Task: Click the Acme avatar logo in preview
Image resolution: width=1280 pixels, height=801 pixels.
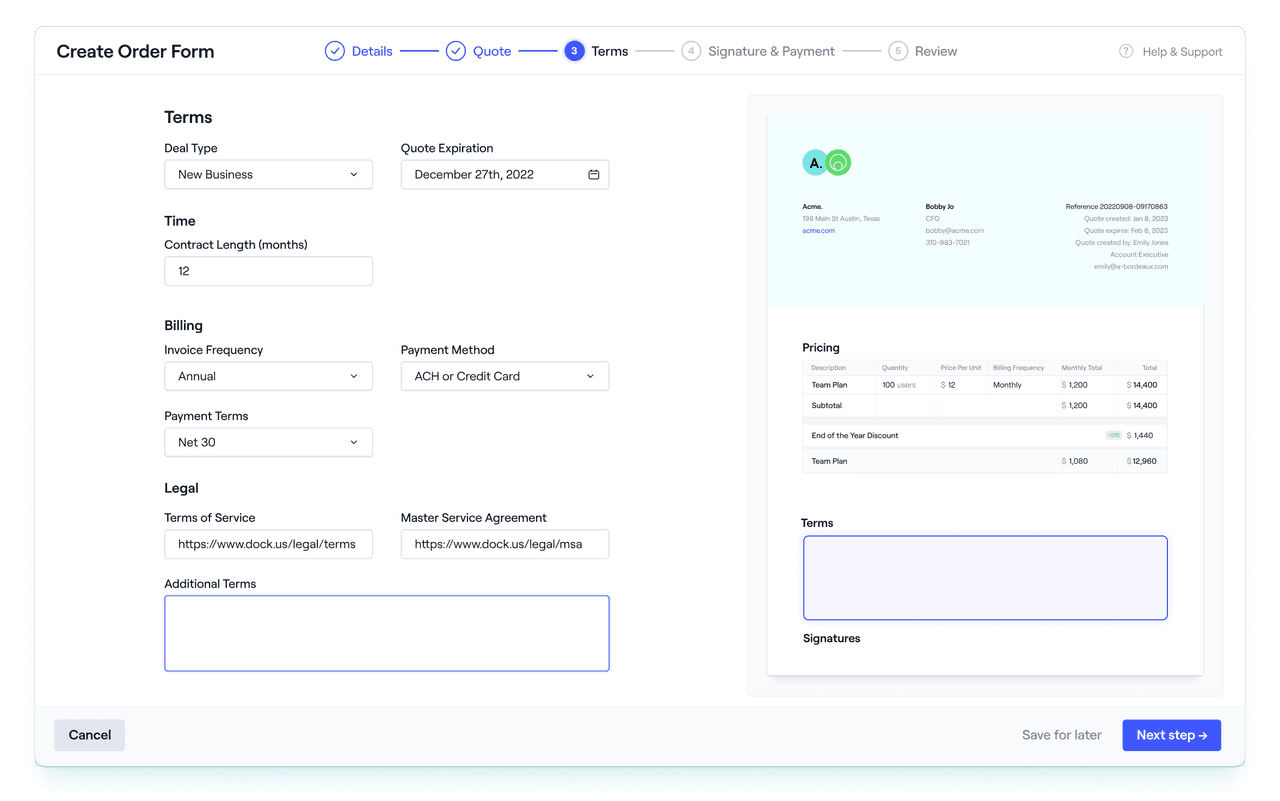Action: point(815,162)
